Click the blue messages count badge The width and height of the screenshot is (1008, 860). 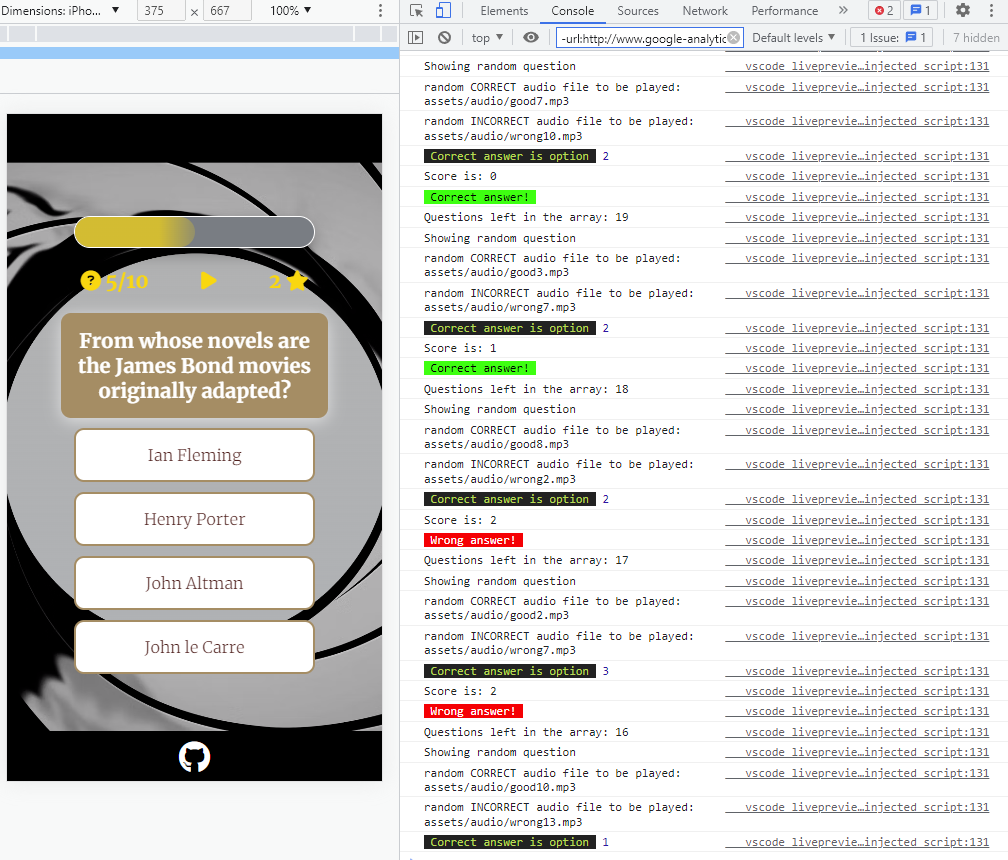[921, 11]
